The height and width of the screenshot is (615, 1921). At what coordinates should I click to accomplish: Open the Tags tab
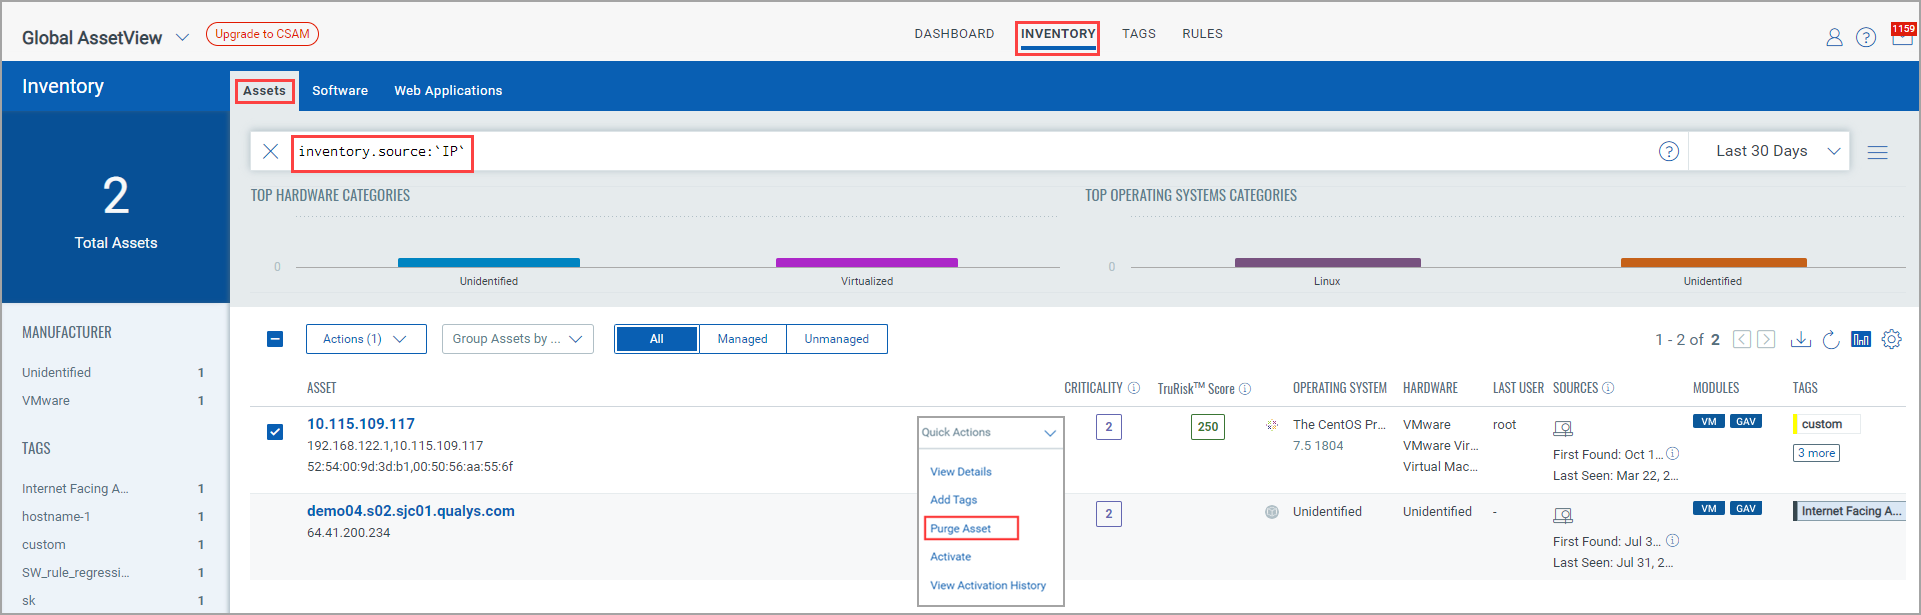coord(1139,34)
